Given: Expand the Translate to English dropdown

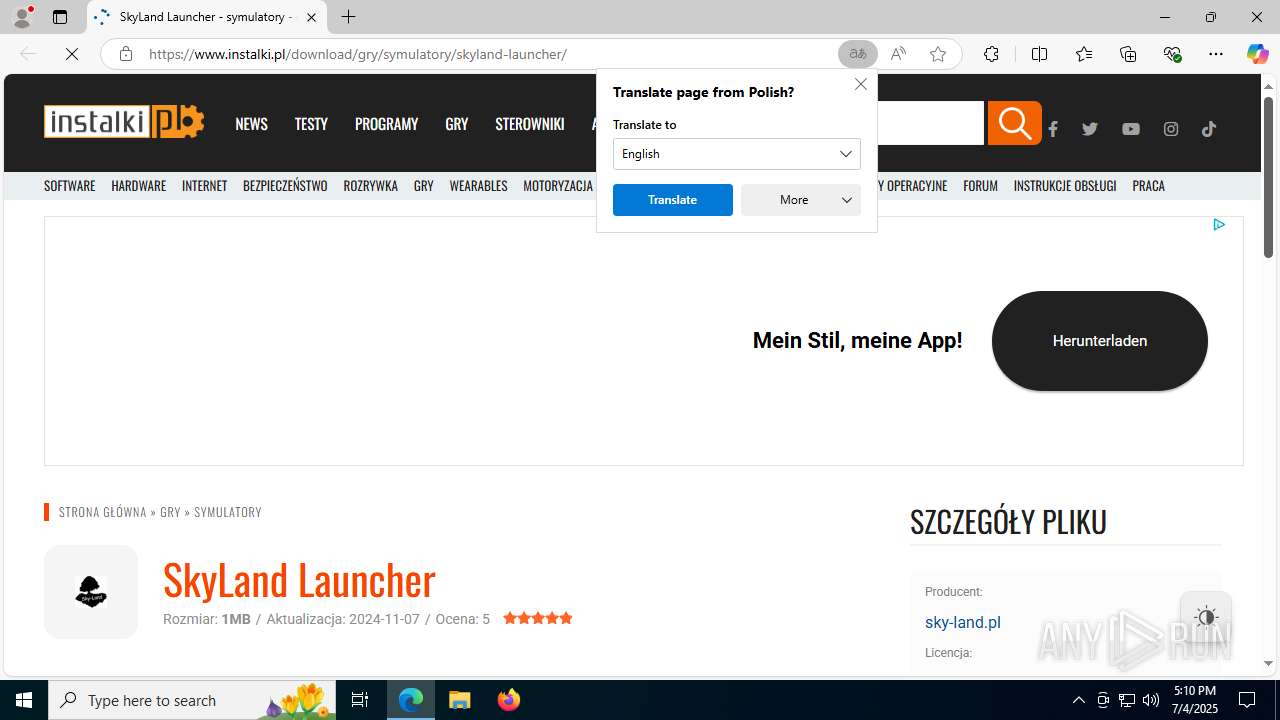Looking at the screenshot, I should 737,154.
